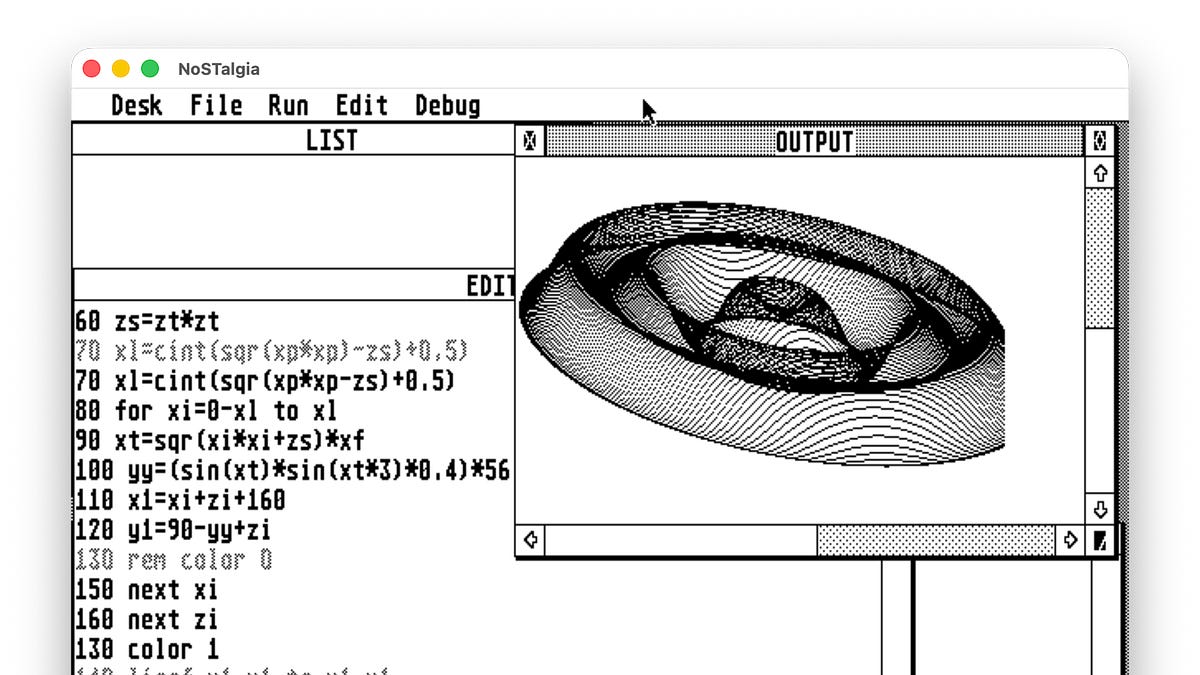Click the LIST window title bar
The width and height of the screenshot is (1200, 675).
point(293,141)
